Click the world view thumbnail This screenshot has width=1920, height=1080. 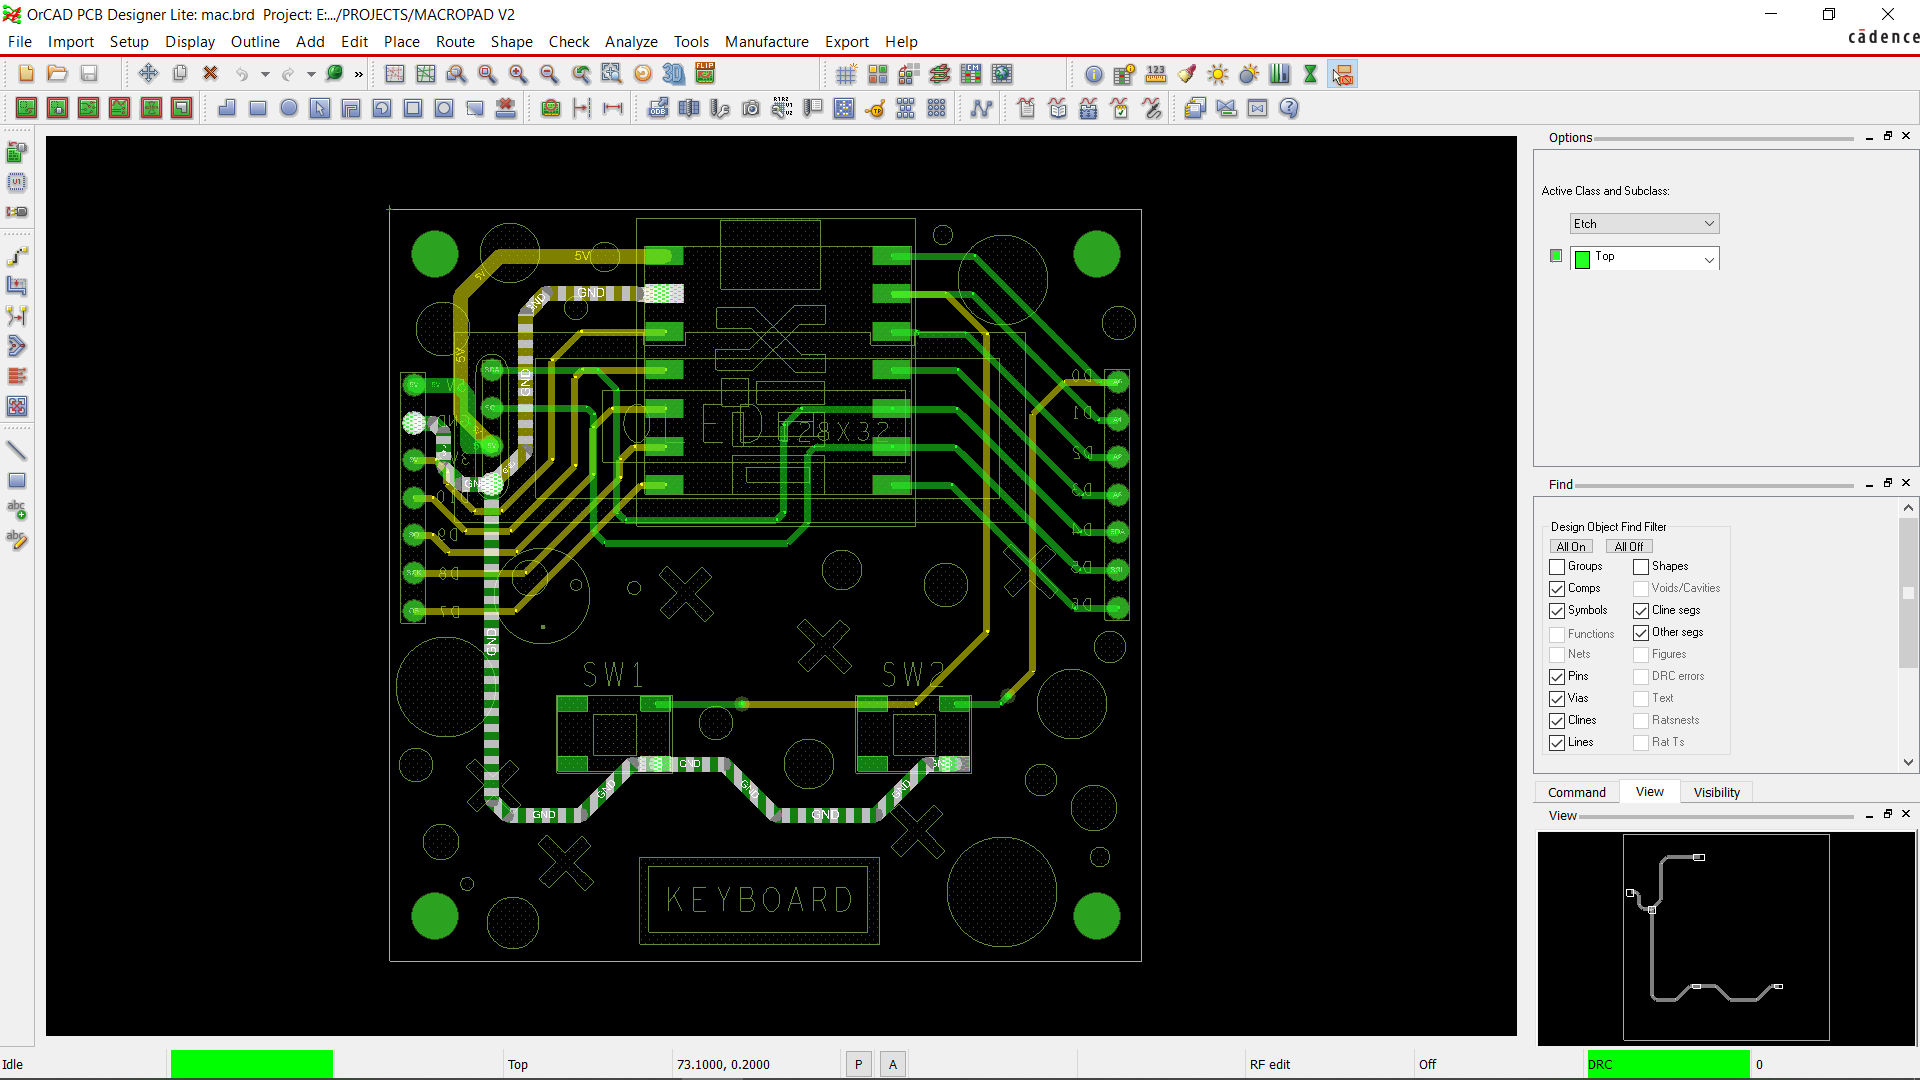[1726, 938]
